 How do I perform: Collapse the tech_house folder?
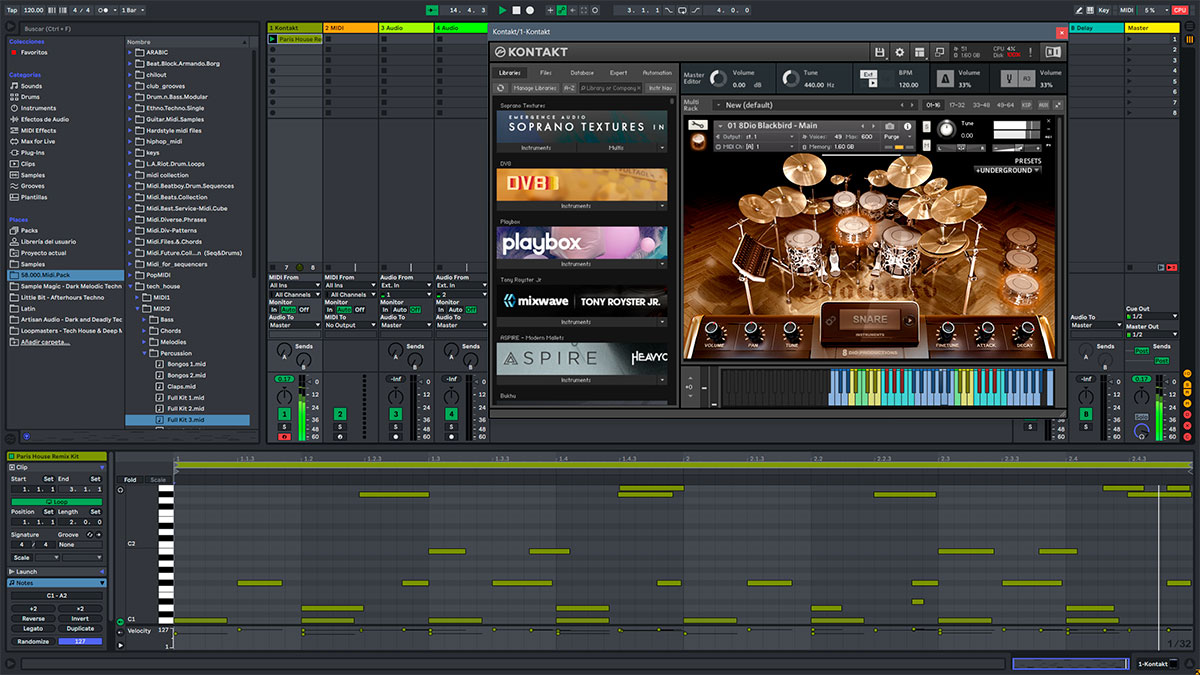pyautogui.click(x=131, y=285)
